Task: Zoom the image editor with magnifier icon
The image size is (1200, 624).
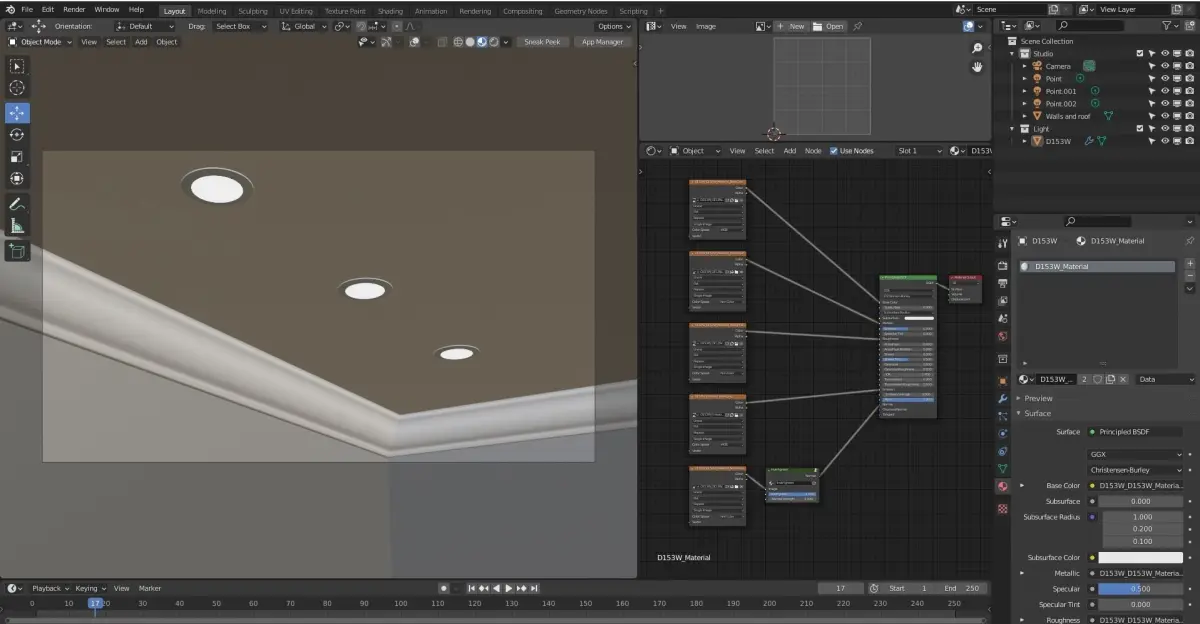Action: click(978, 48)
